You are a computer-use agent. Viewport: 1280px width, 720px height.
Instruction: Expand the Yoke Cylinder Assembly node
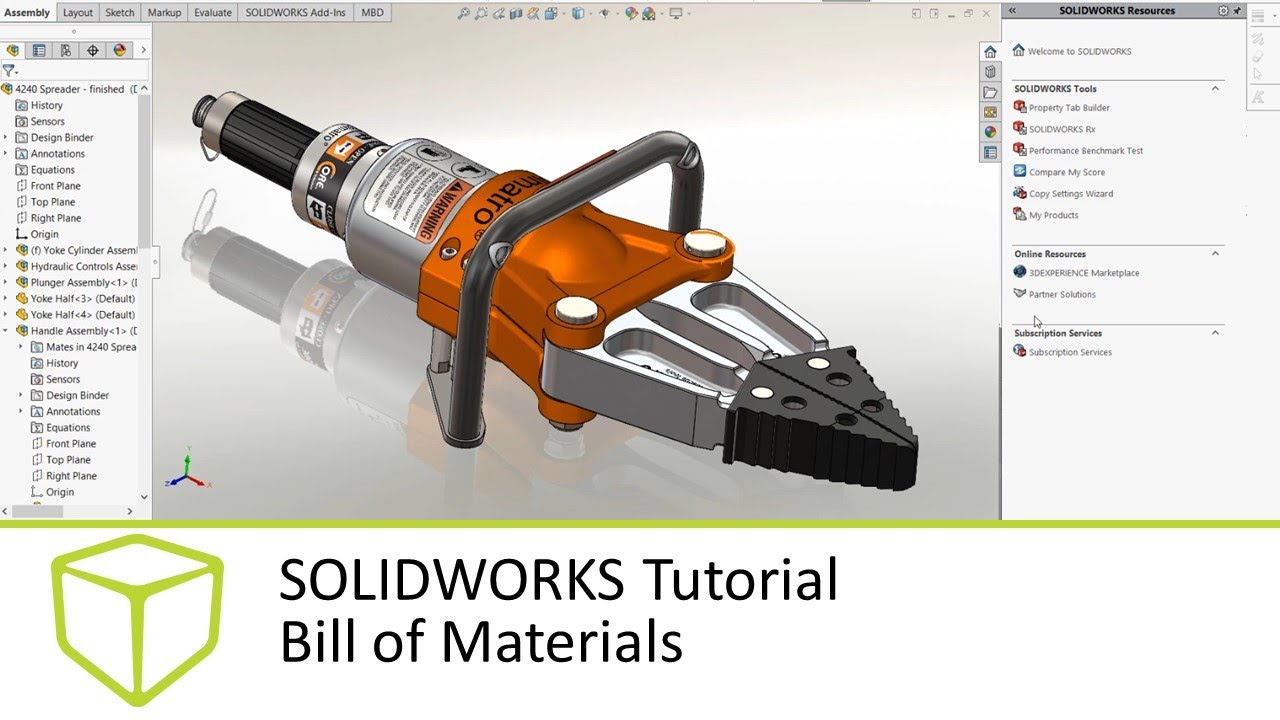(6, 250)
